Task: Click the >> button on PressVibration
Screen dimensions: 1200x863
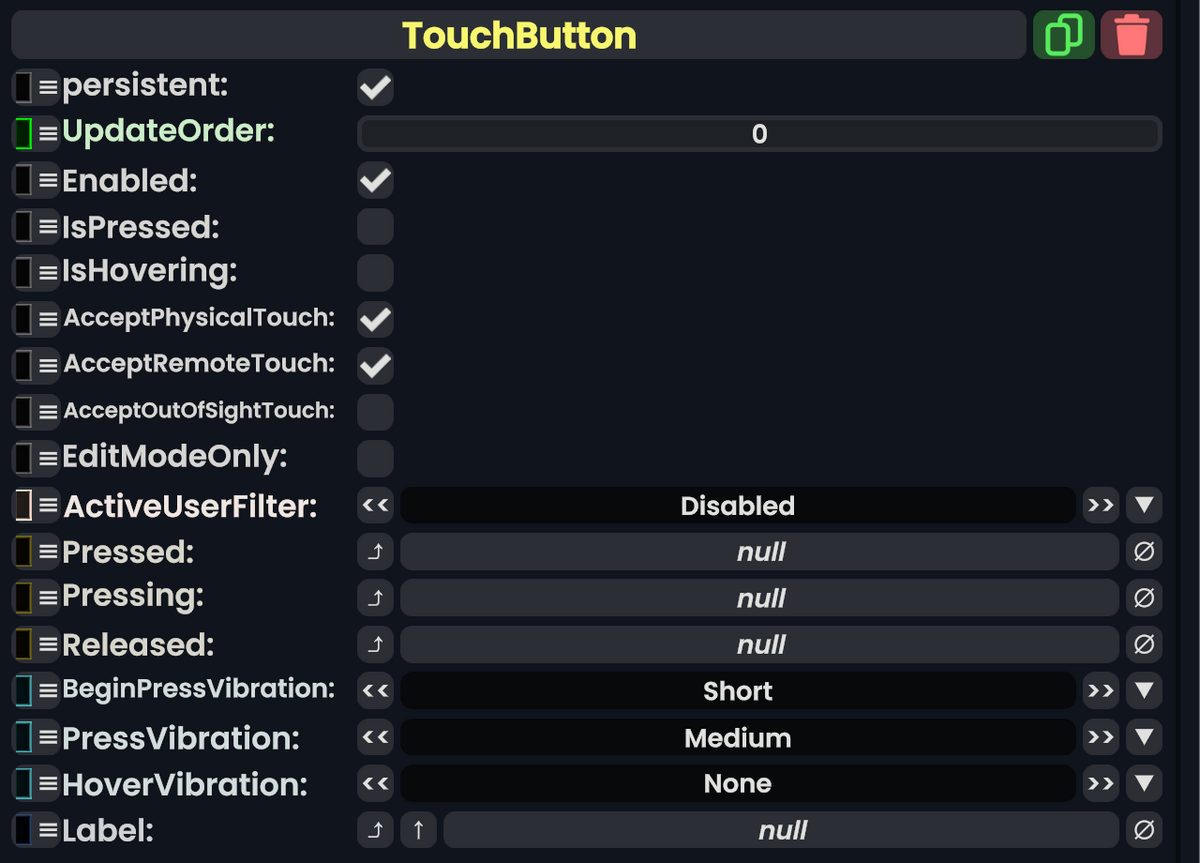Action: (1100, 737)
